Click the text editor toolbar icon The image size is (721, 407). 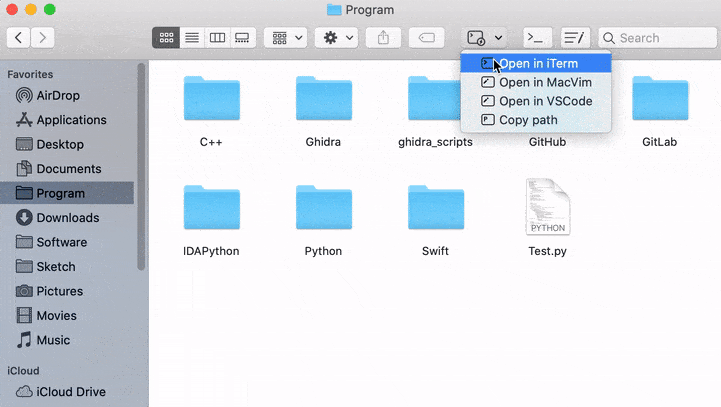click(x=575, y=38)
